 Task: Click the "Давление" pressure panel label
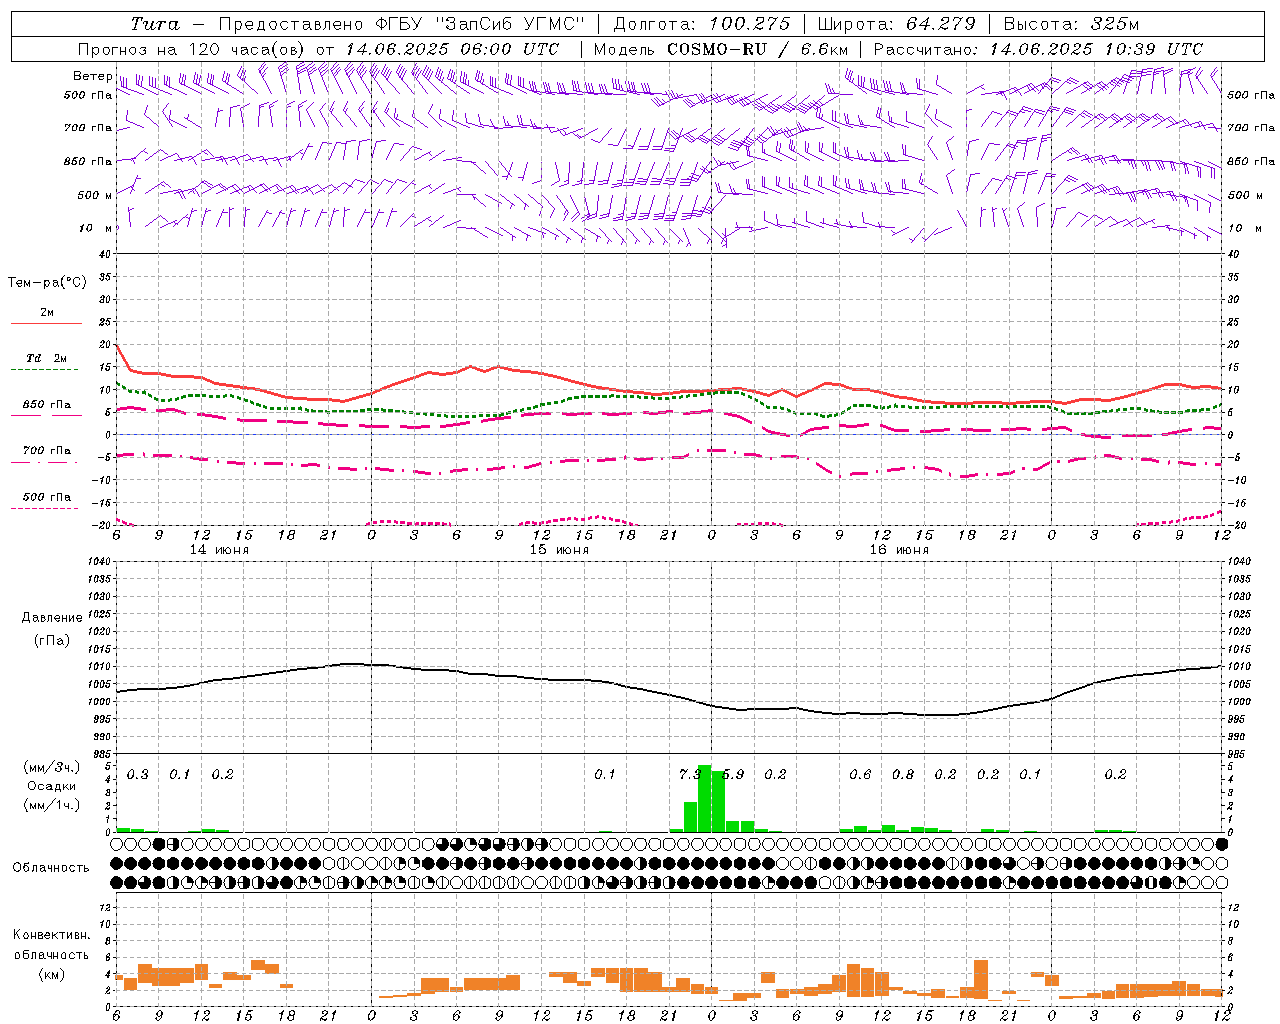[x=52, y=618]
